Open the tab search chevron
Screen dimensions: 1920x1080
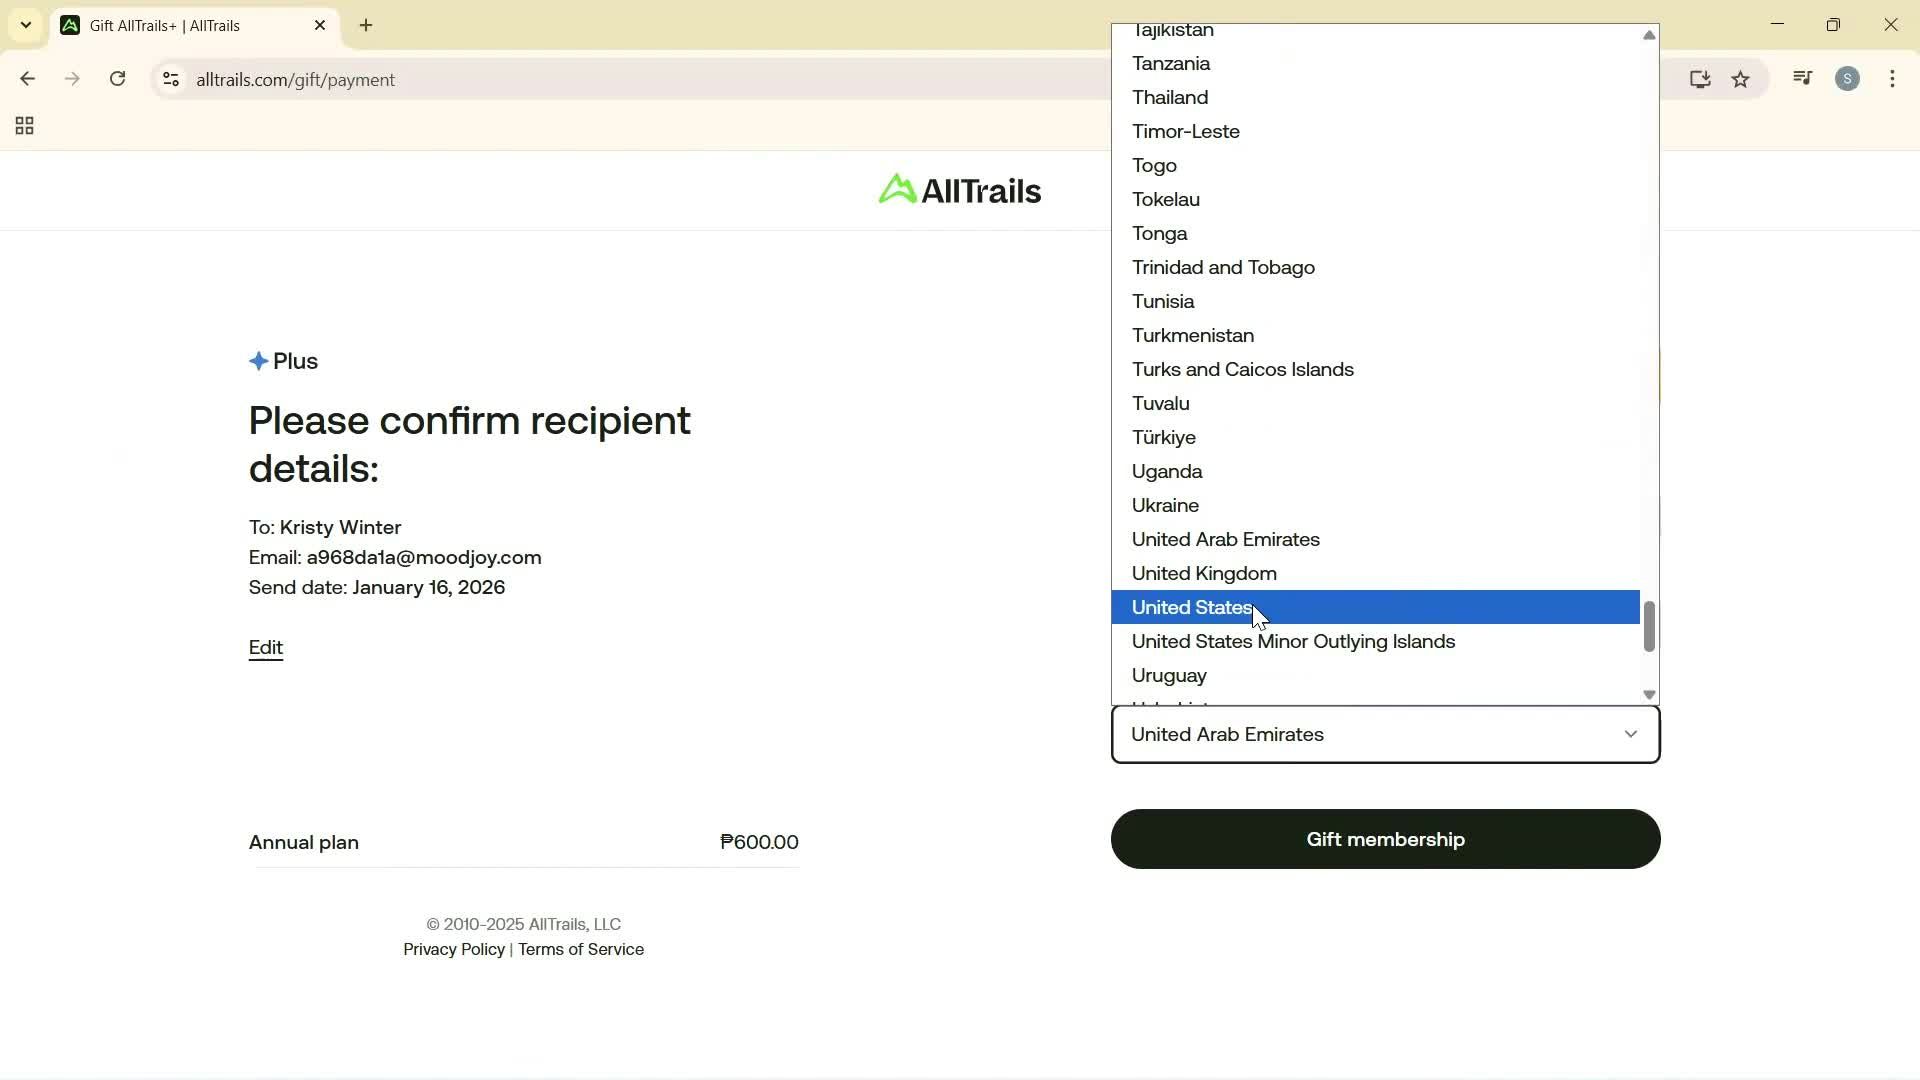tap(25, 25)
